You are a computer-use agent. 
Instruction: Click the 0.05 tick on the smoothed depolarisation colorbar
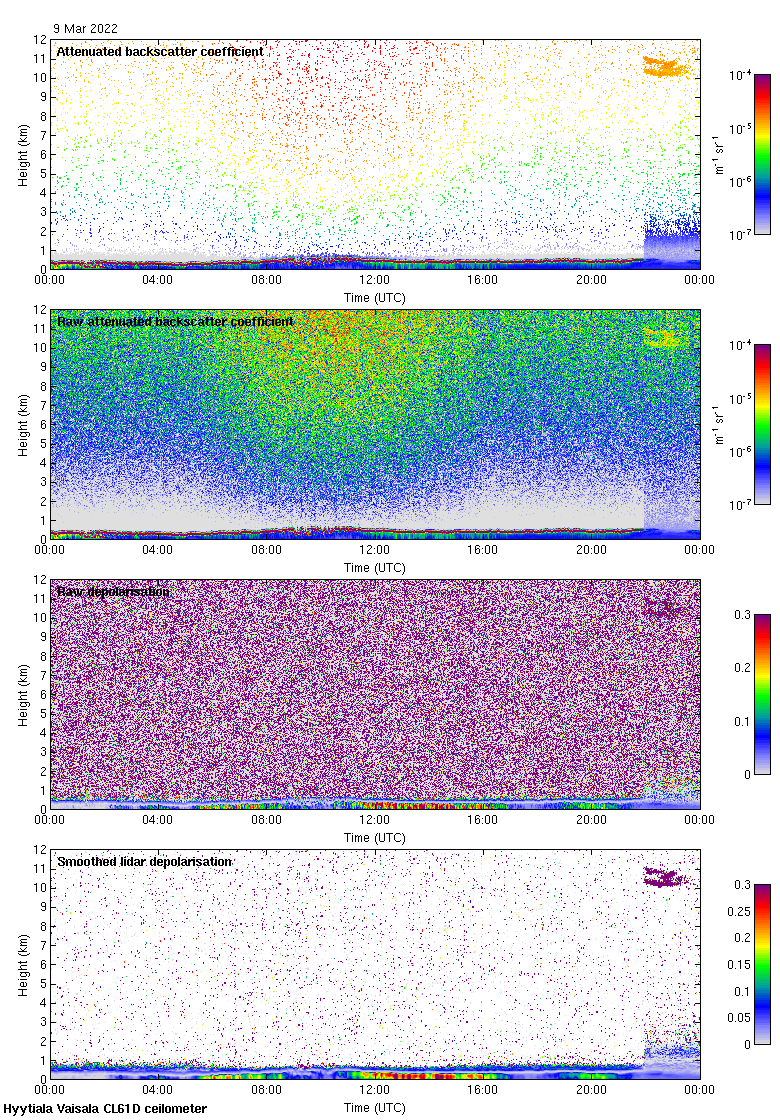739,1018
